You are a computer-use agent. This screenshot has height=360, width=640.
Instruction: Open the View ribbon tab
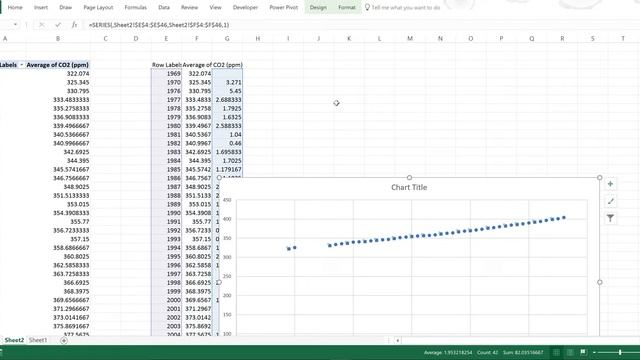(x=215, y=7)
